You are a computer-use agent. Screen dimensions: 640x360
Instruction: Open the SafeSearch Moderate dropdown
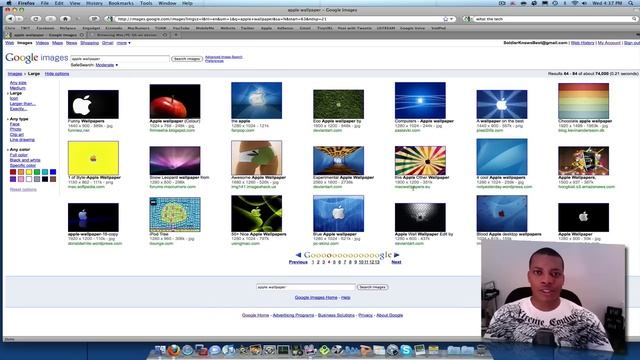coord(107,65)
